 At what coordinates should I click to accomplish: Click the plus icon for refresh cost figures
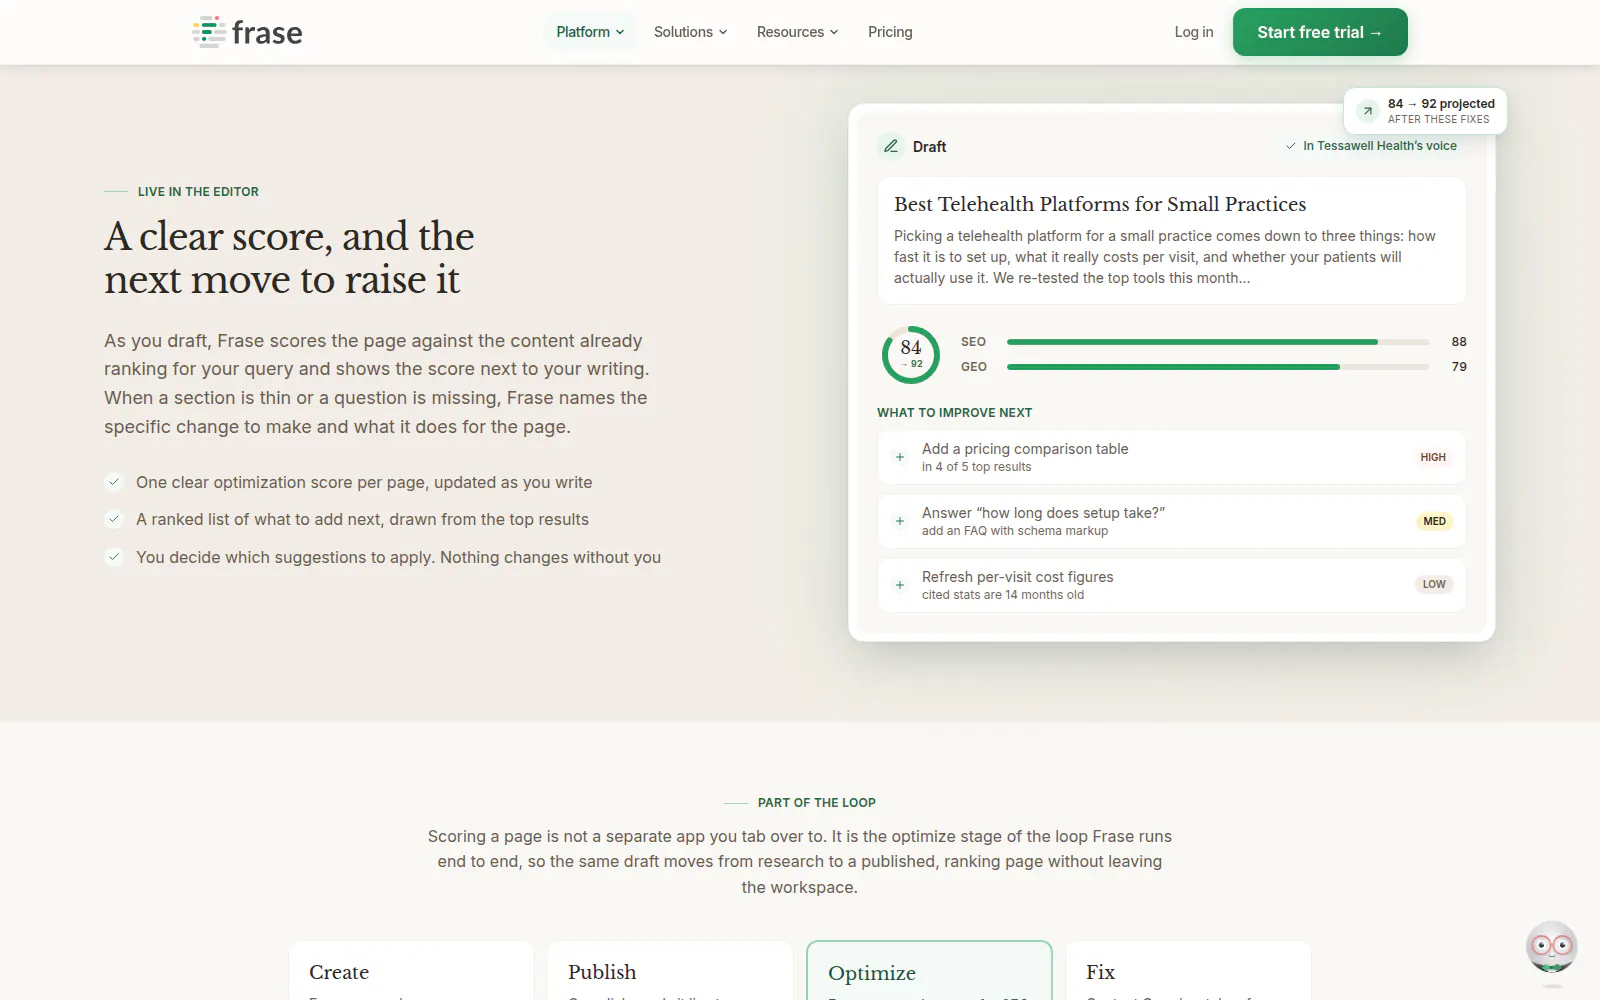click(x=900, y=585)
